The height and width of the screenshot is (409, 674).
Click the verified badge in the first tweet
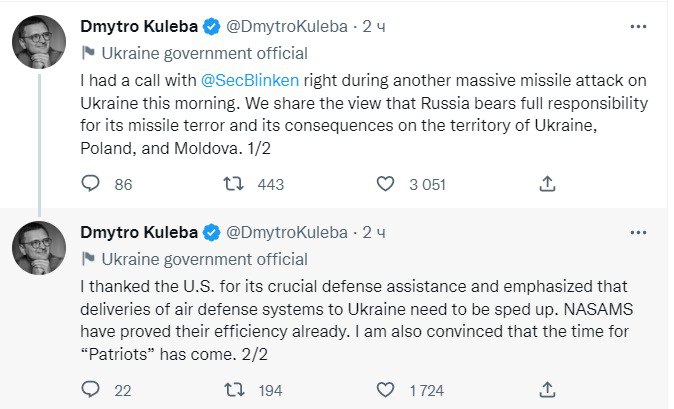click(211, 27)
